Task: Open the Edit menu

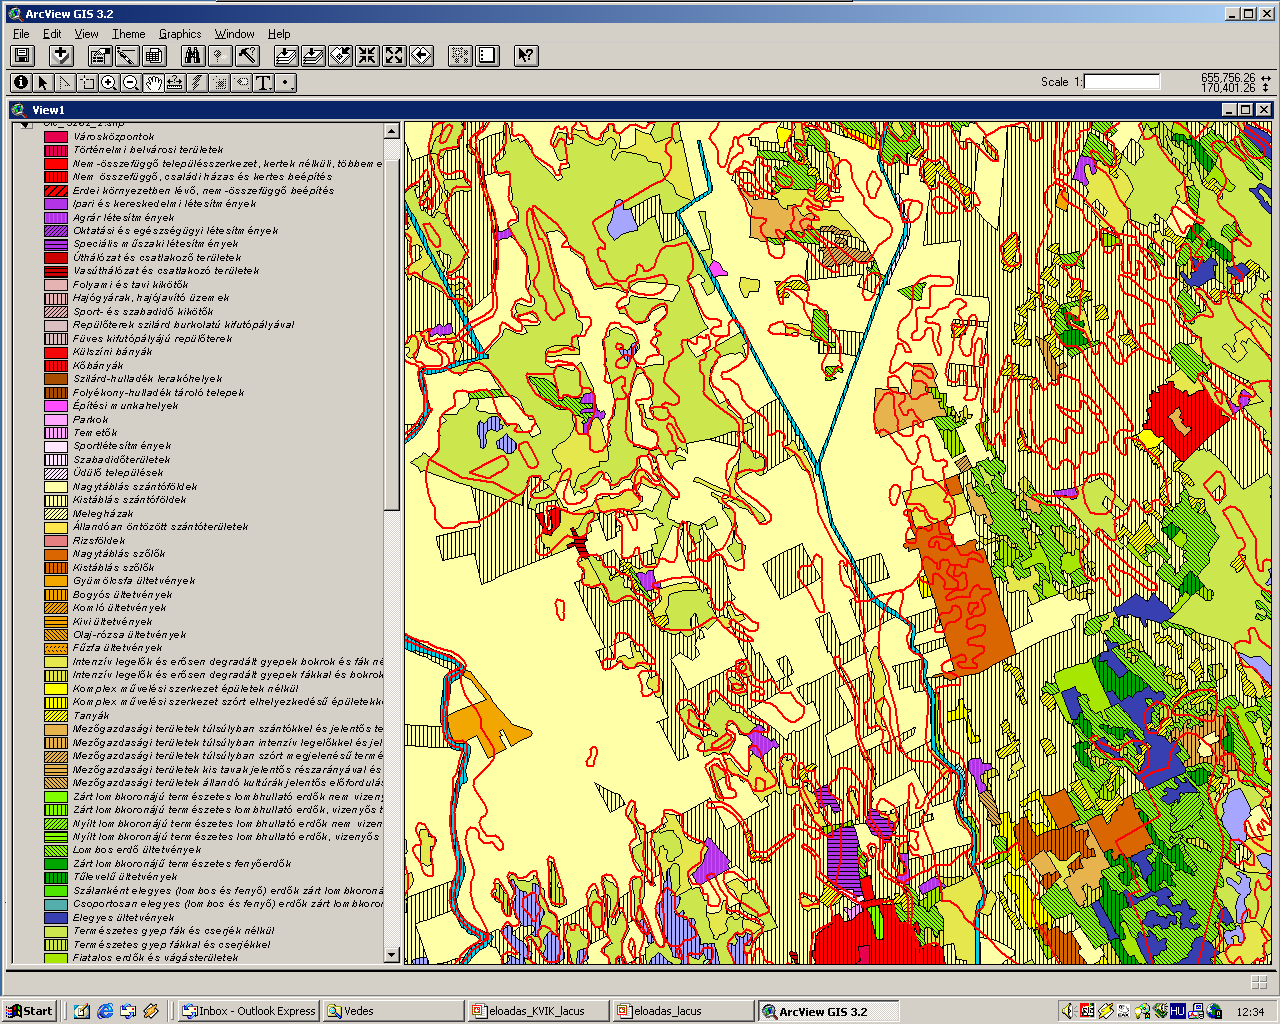Action: 52,34
